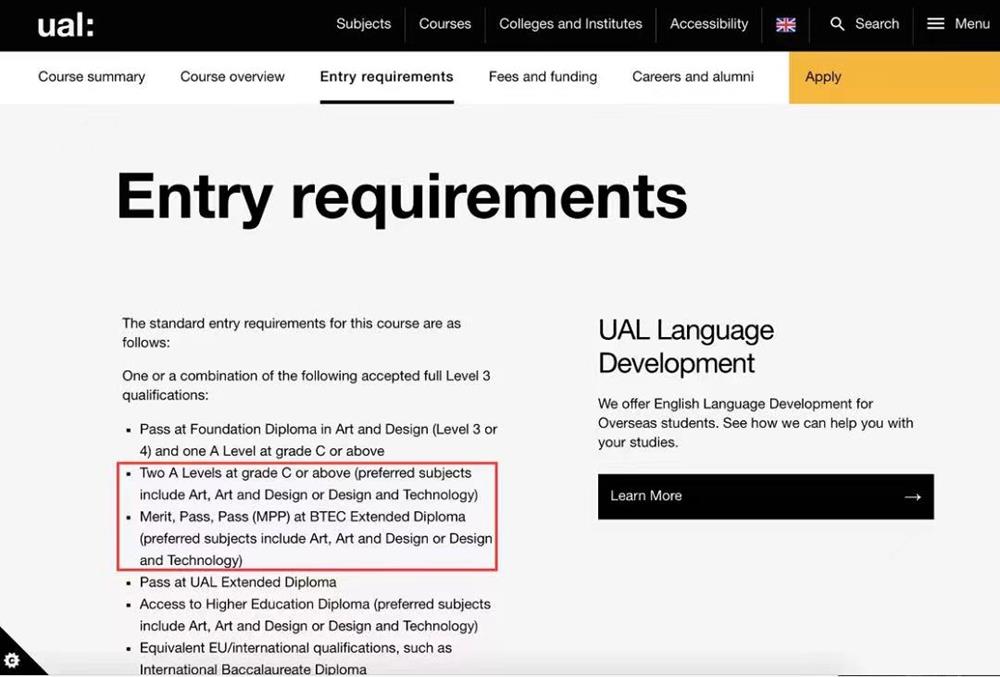Image resolution: width=1000 pixels, height=677 pixels.
Task: Open the hamburger Menu icon
Action: [x=935, y=24]
